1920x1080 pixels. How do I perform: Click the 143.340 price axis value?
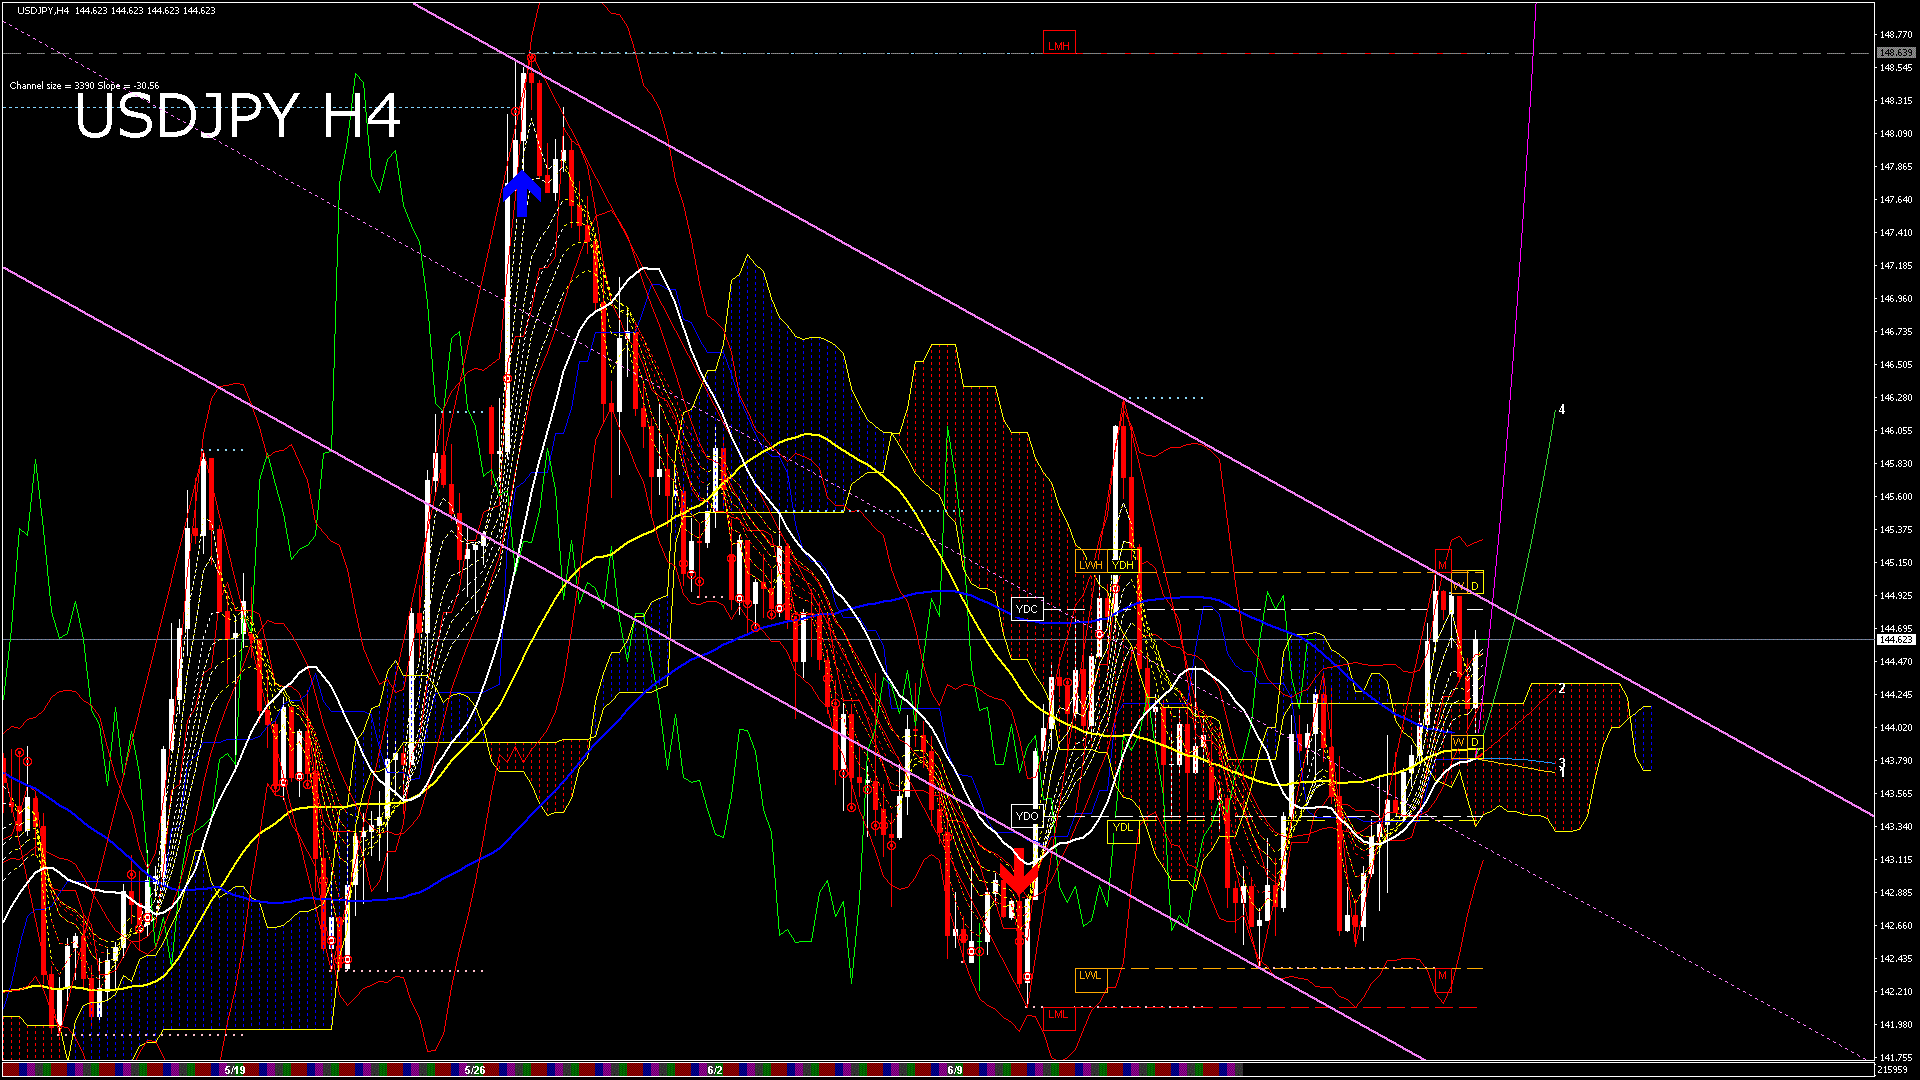(1896, 827)
